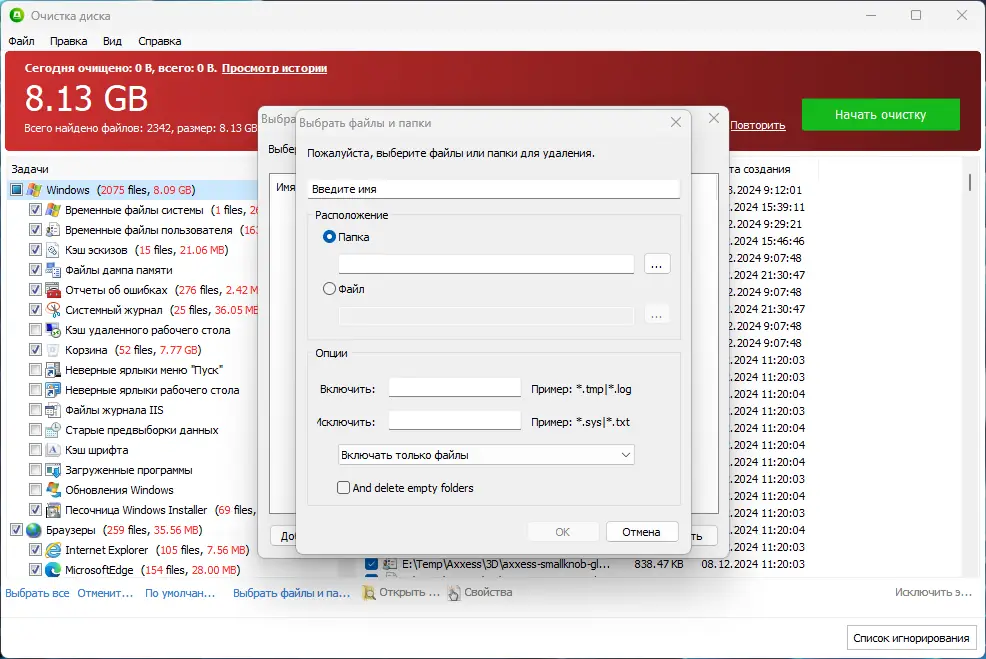The width and height of the screenshot is (986, 659).
Task: Click the Открыть folder icon in bottom toolbar
Action: [369, 592]
